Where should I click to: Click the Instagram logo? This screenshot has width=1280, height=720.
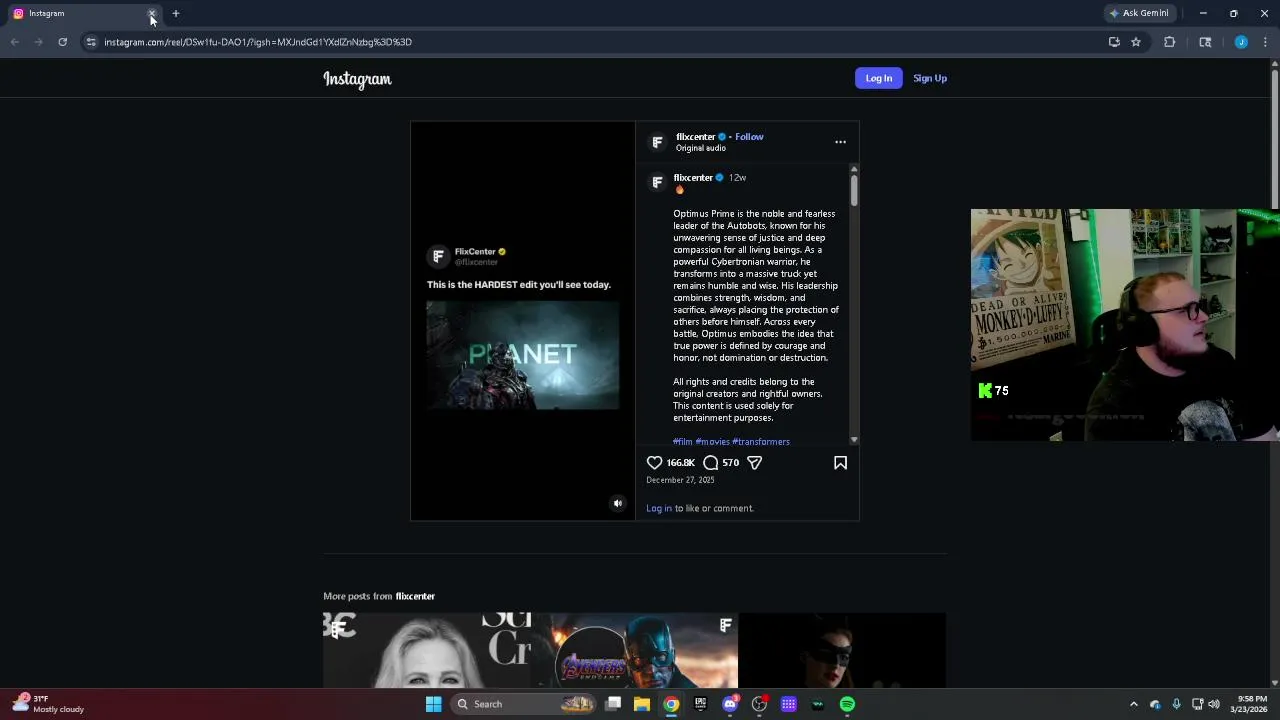[x=357, y=79]
